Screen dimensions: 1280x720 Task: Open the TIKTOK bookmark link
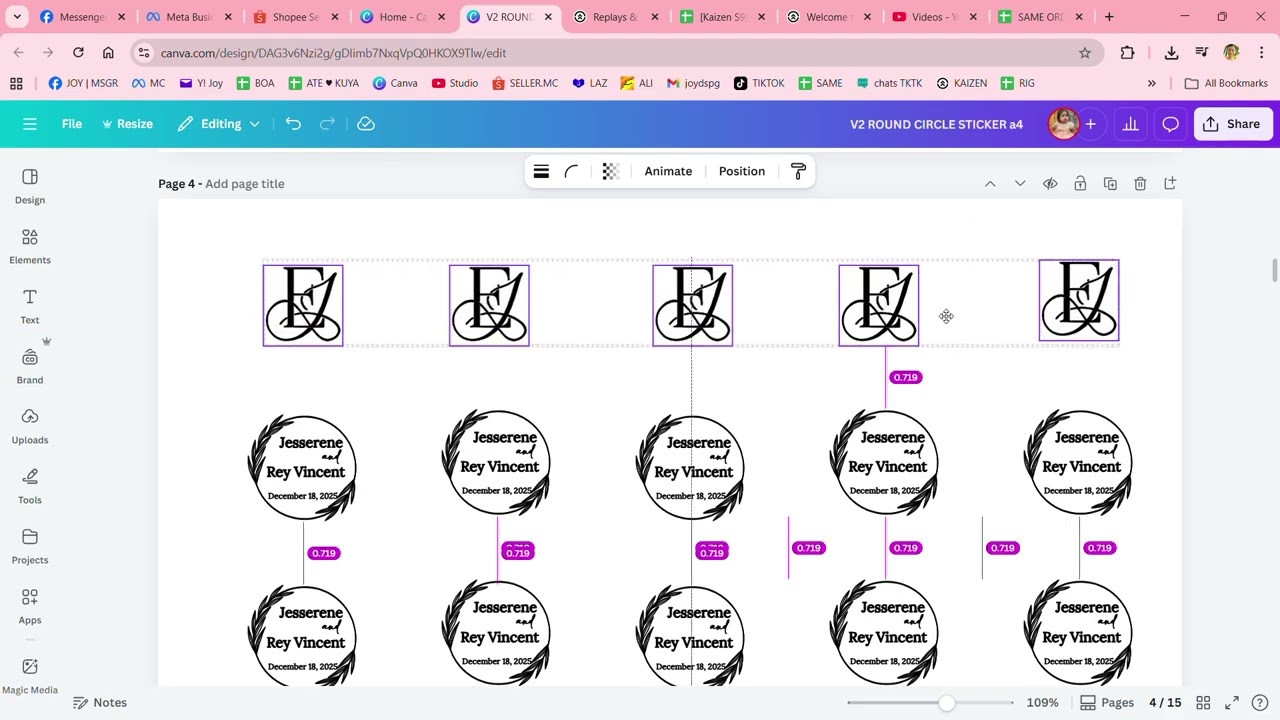[759, 83]
